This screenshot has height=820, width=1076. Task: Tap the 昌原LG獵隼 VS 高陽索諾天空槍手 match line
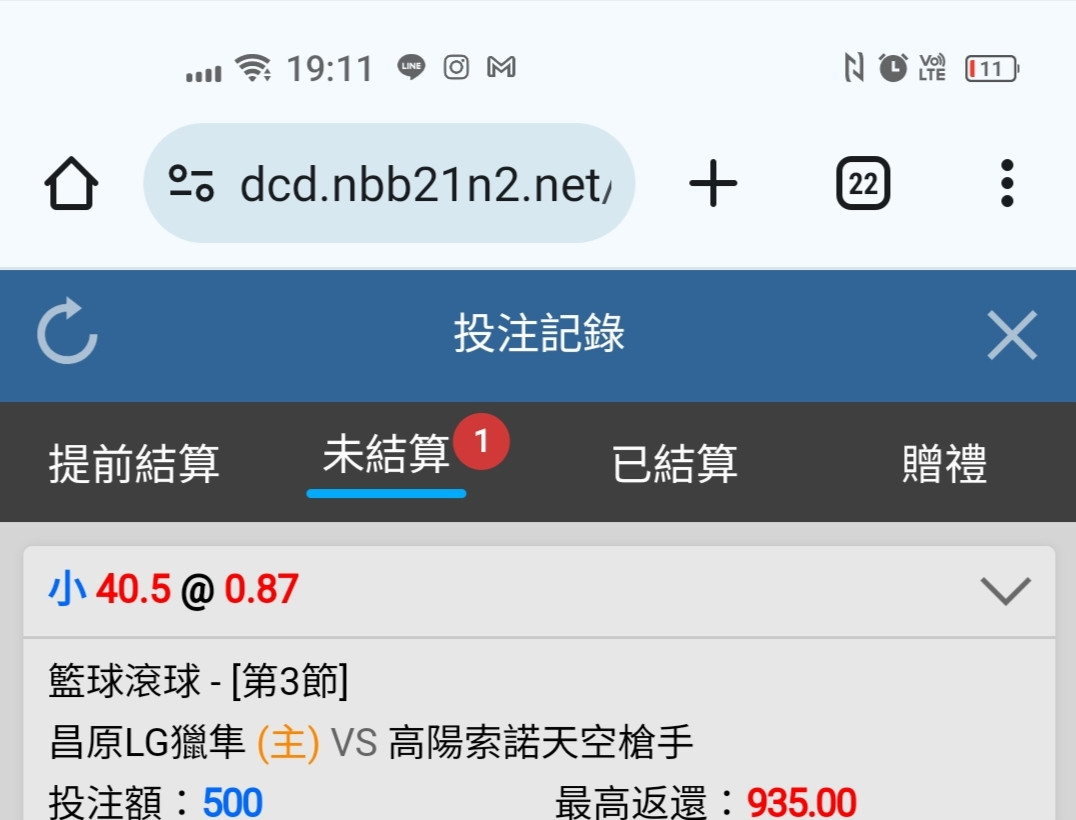point(371,742)
